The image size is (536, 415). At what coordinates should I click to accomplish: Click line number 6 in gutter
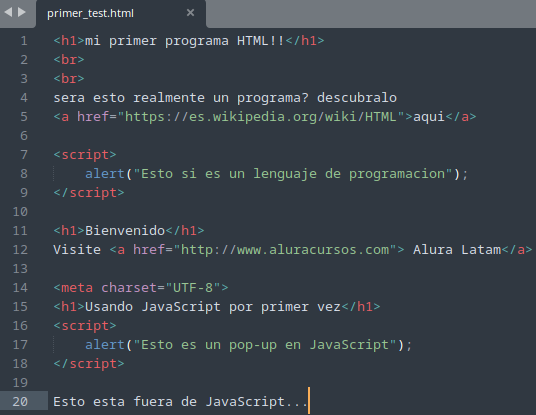coord(24,136)
